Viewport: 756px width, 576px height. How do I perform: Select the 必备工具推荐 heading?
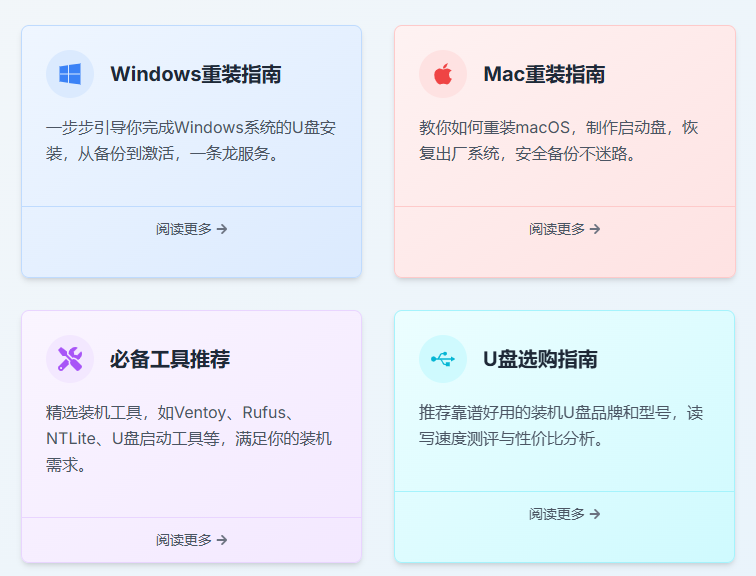tap(170, 359)
